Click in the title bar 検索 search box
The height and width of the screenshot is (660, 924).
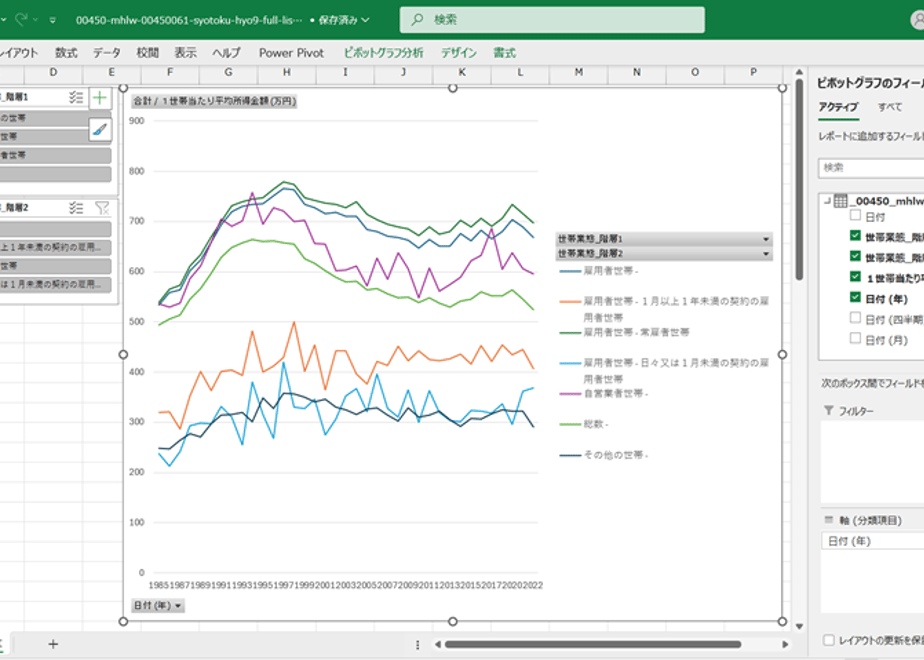(x=552, y=19)
